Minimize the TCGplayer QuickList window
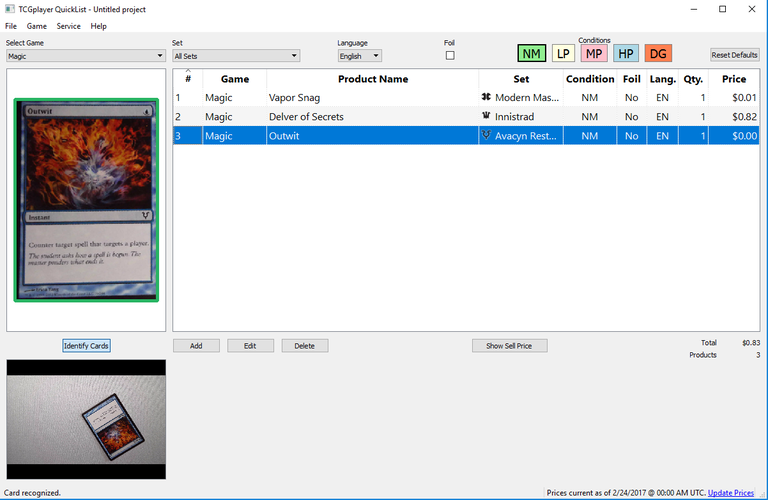The width and height of the screenshot is (768, 500). 694,9
